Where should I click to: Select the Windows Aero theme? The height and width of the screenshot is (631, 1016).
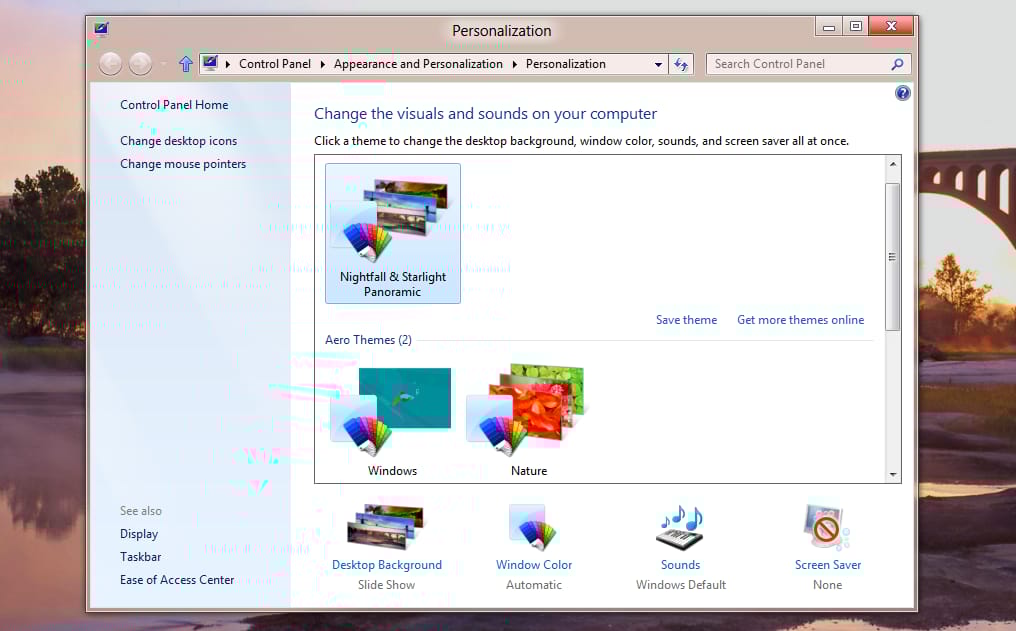click(x=392, y=421)
